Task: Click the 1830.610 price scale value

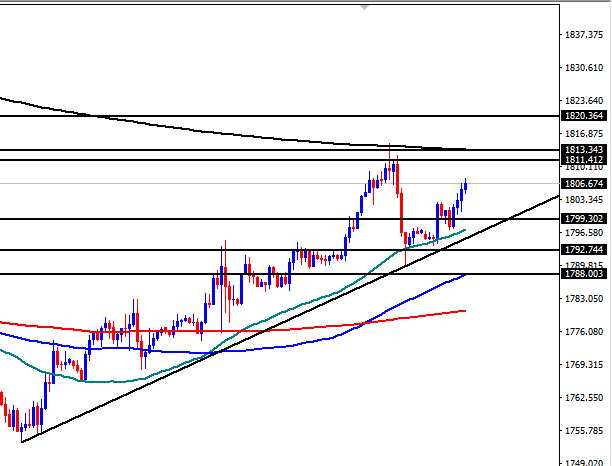Action: pyautogui.click(x=584, y=68)
